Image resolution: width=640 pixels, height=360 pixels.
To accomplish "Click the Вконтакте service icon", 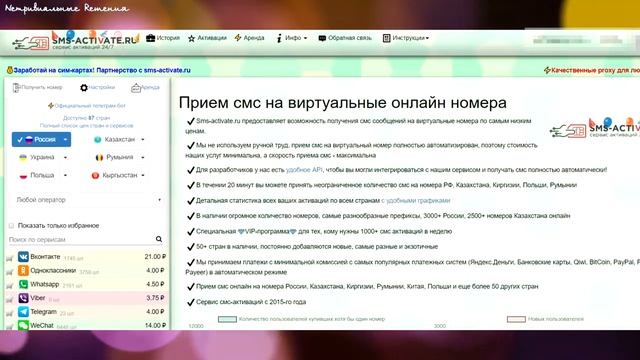I will tap(23, 257).
